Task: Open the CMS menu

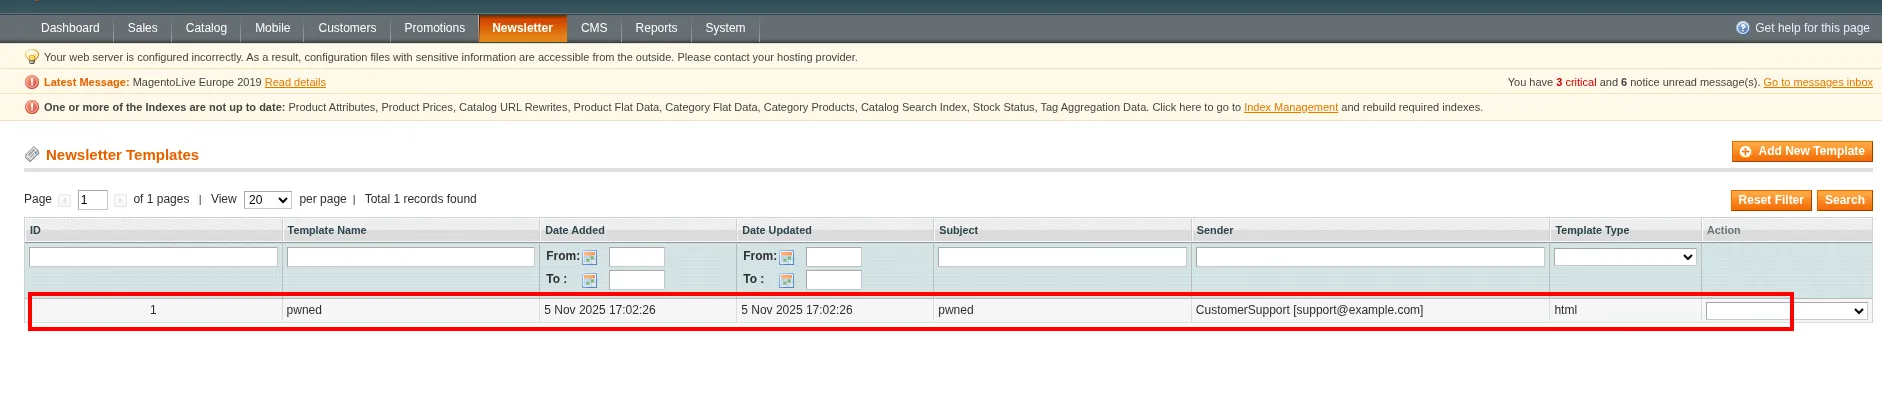Action: (x=594, y=28)
